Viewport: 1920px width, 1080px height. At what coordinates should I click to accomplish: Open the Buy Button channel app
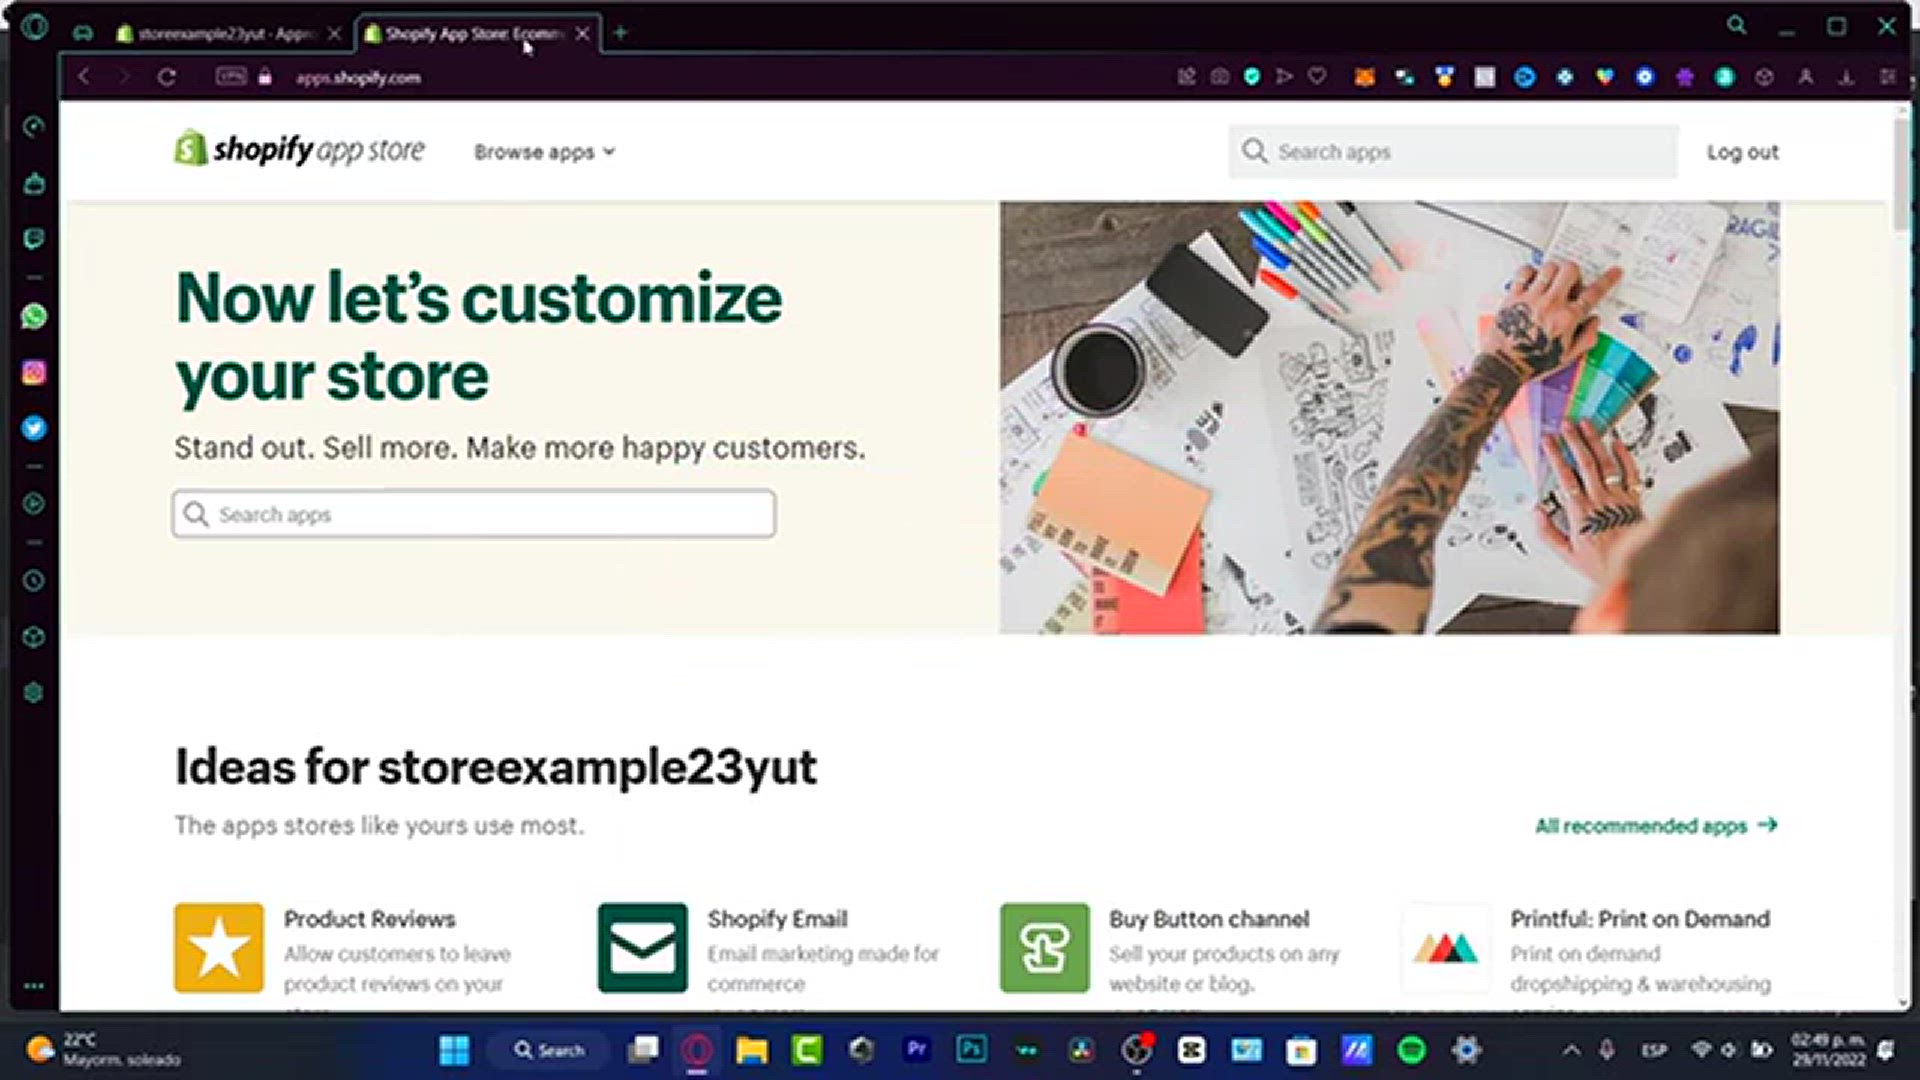[1208, 919]
